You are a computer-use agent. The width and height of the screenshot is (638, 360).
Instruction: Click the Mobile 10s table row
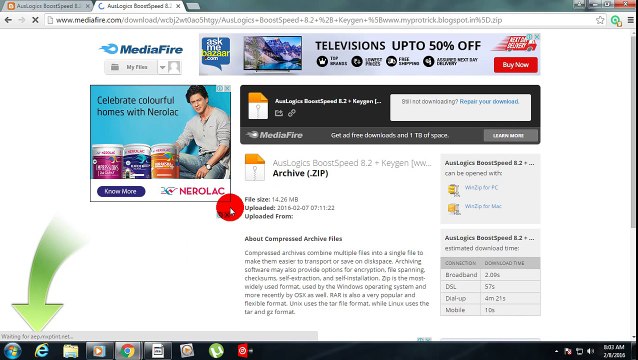490,310
